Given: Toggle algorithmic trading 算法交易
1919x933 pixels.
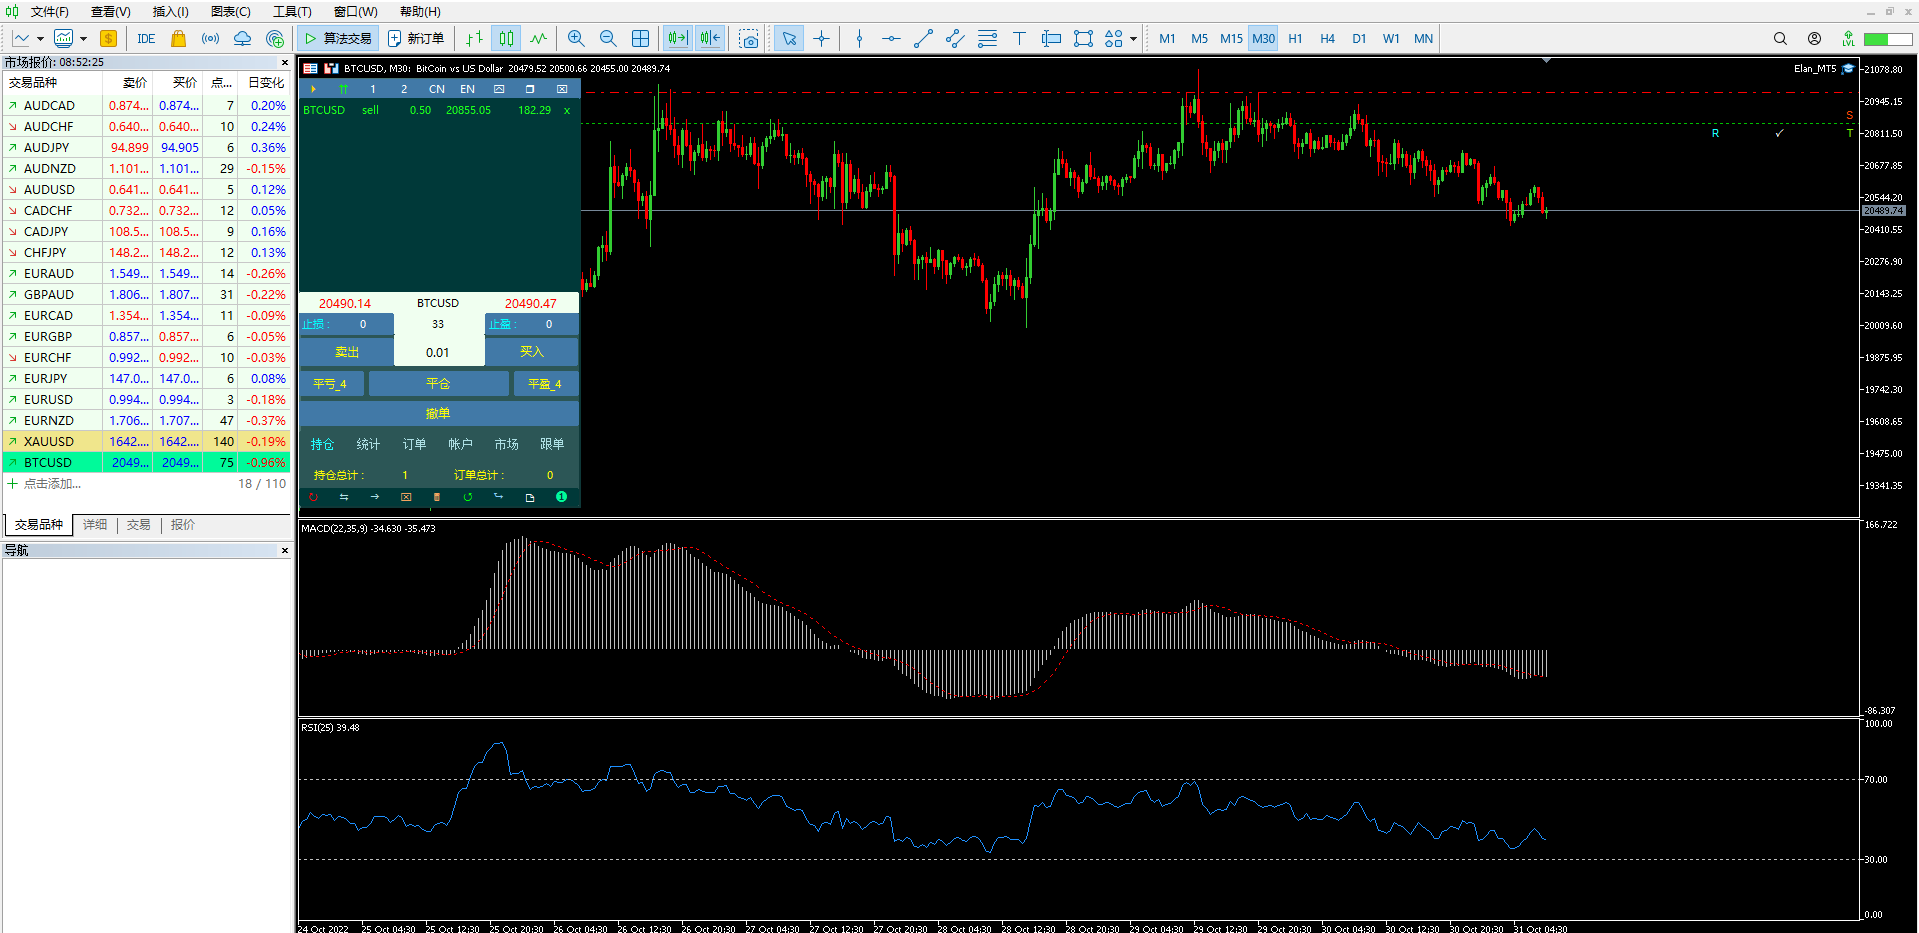Looking at the screenshot, I should tap(338, 39).
